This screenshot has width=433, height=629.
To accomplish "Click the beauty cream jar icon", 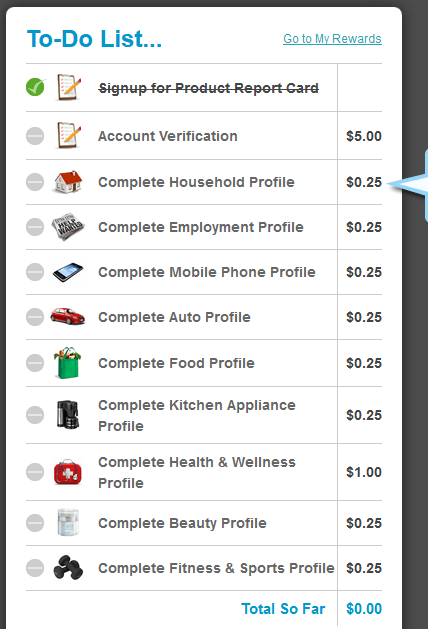I will coord(68,523).
